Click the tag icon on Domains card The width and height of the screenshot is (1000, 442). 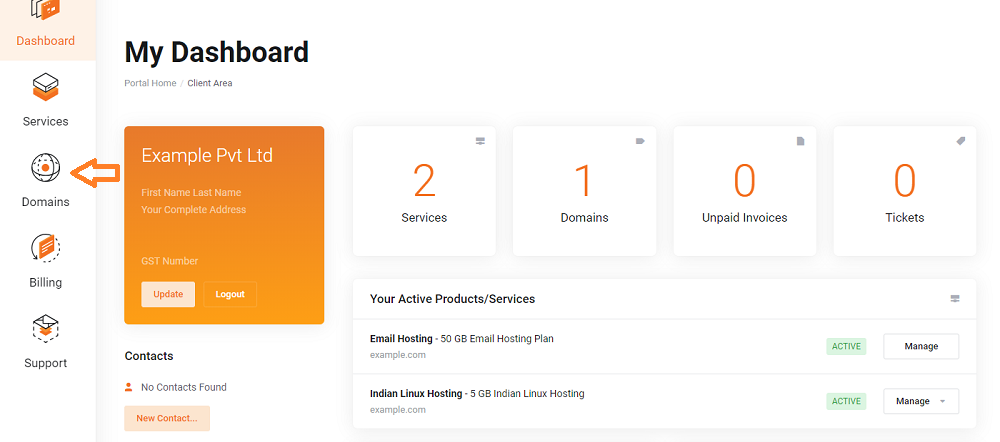[640, 142]
